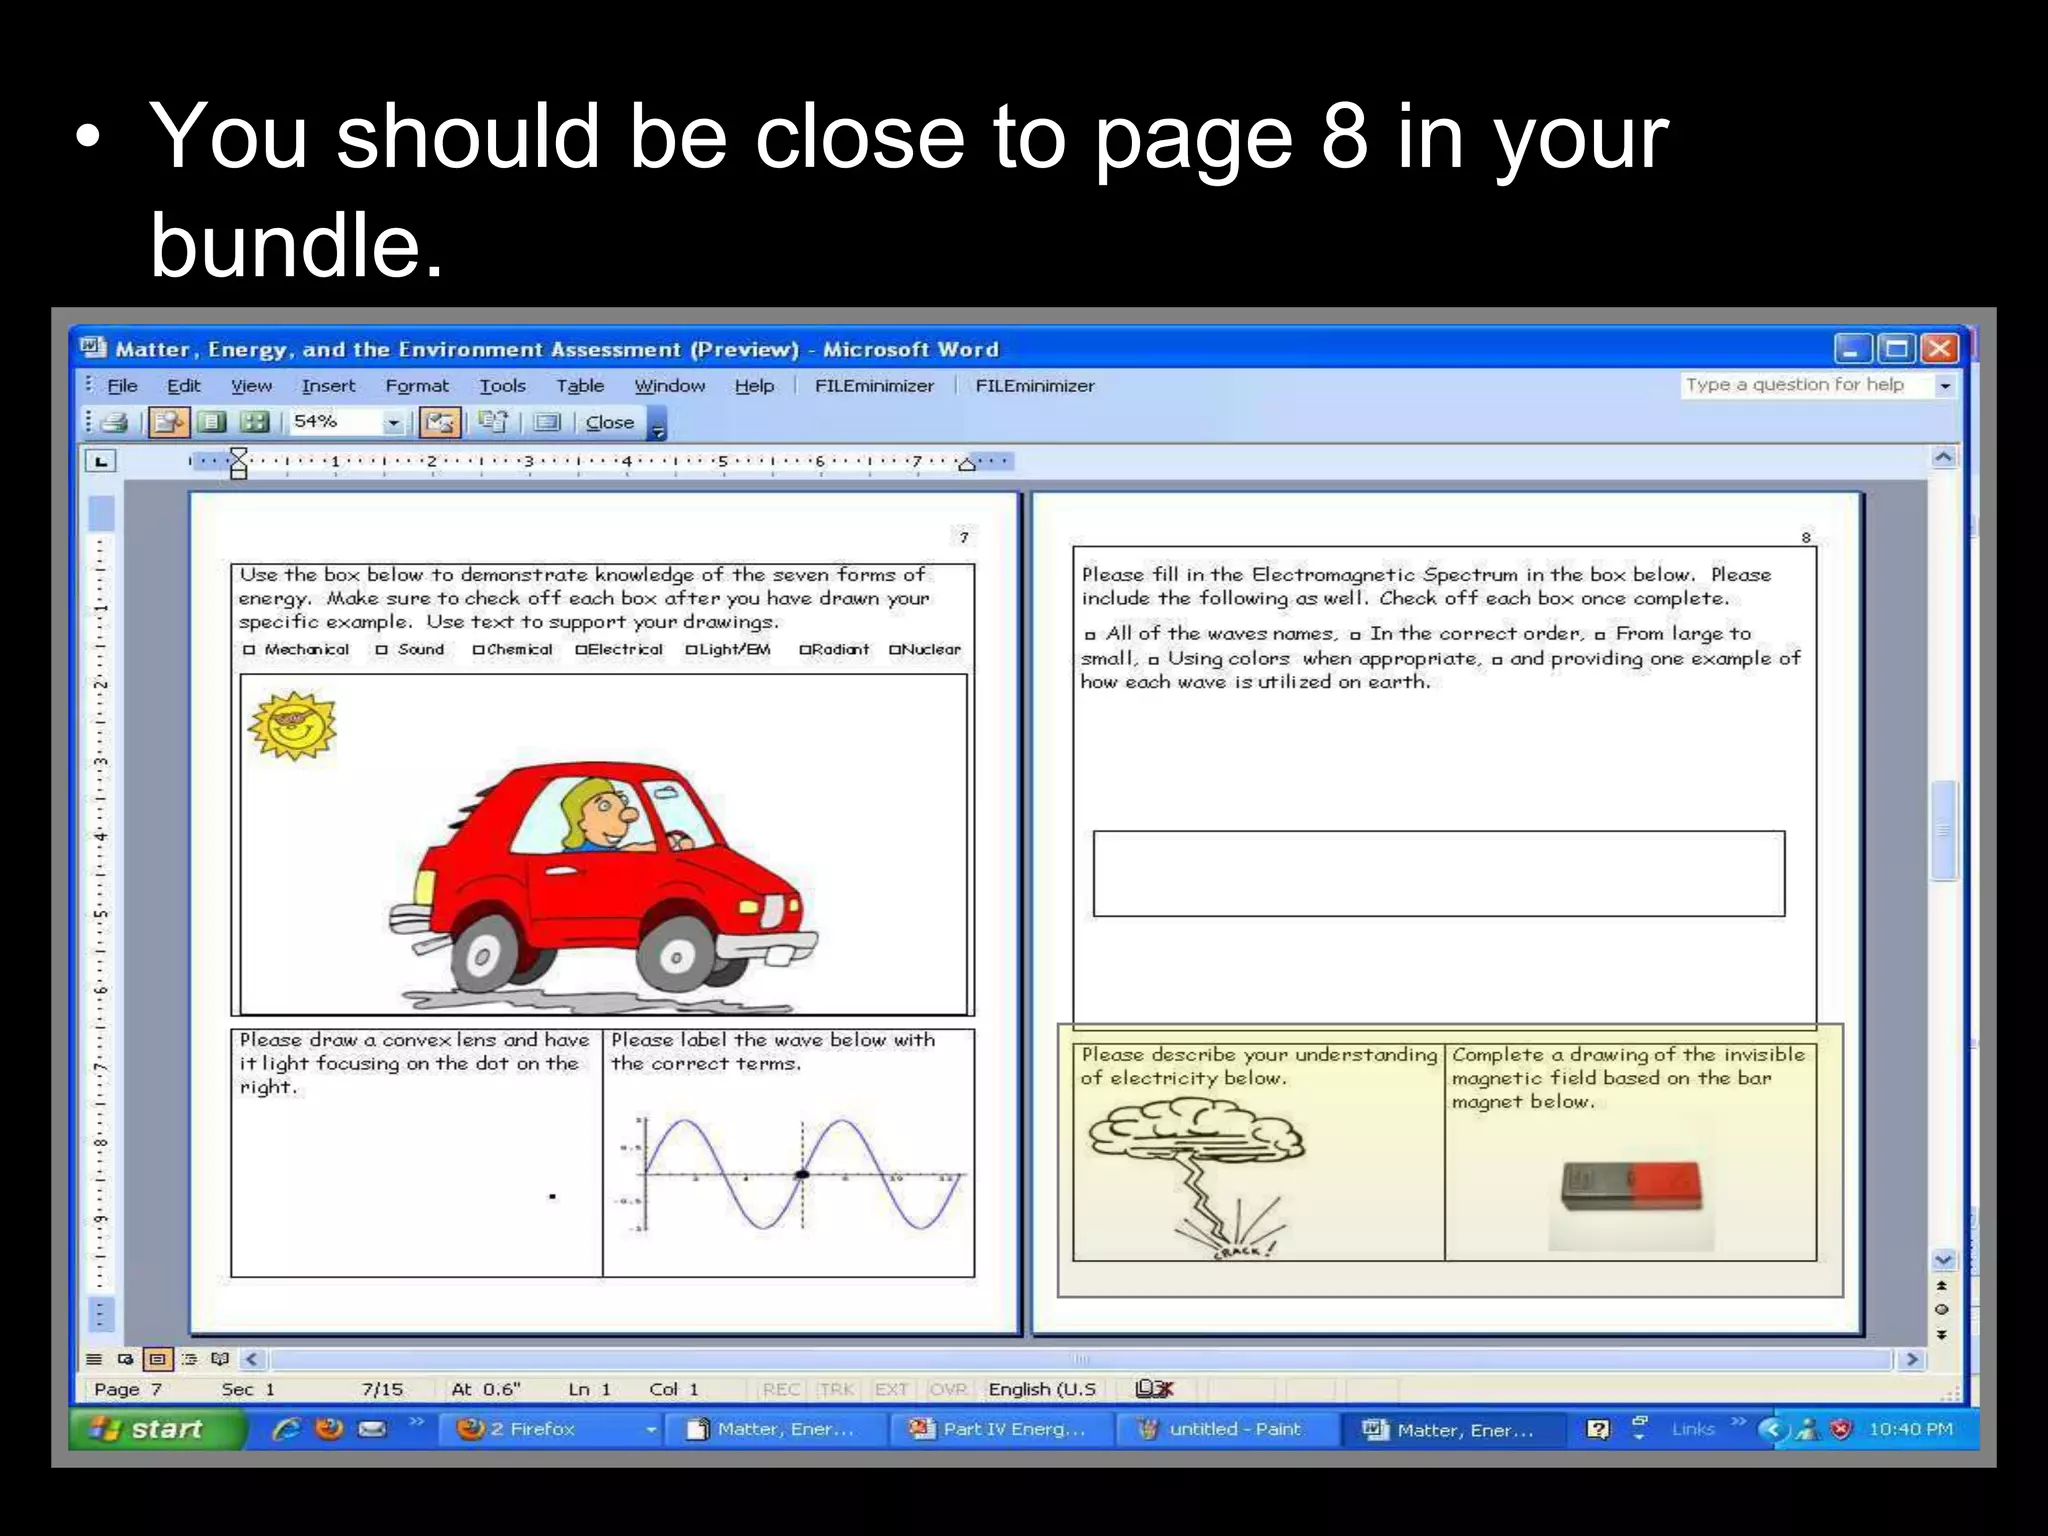
Task: Open the Tools menu
Action: pos(502,385)
